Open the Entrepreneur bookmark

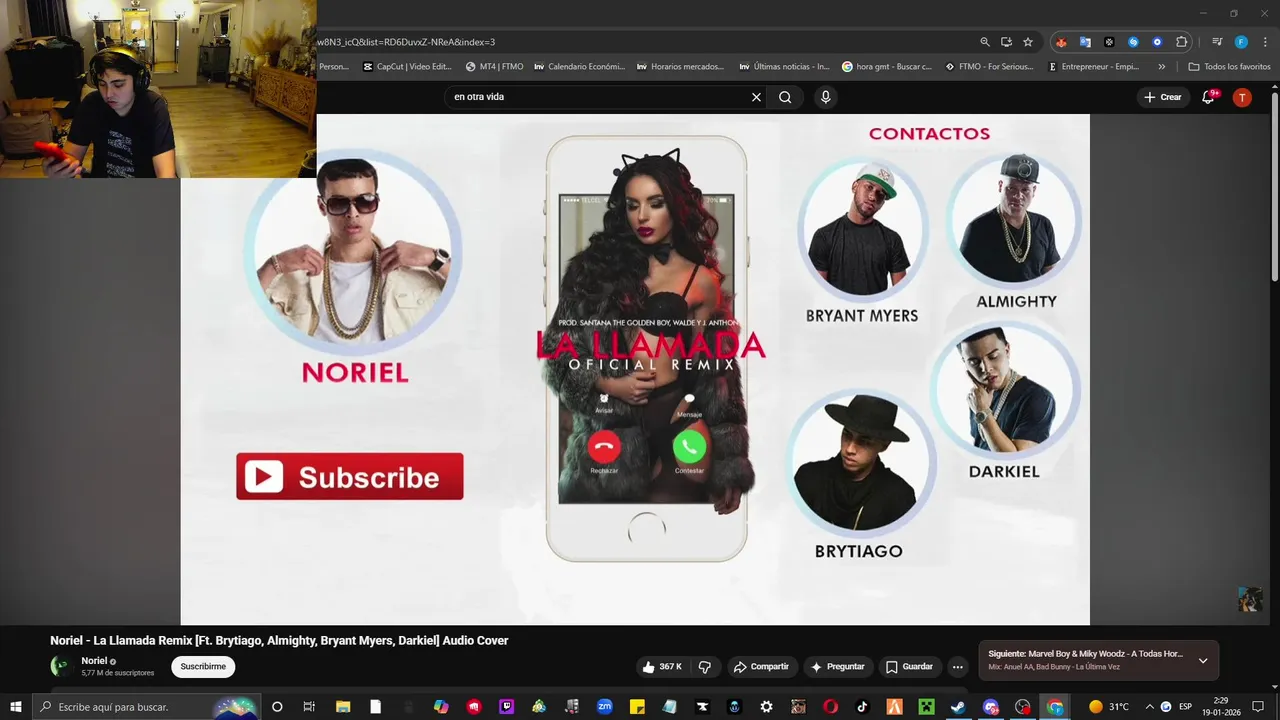(x=1093, y=67)
